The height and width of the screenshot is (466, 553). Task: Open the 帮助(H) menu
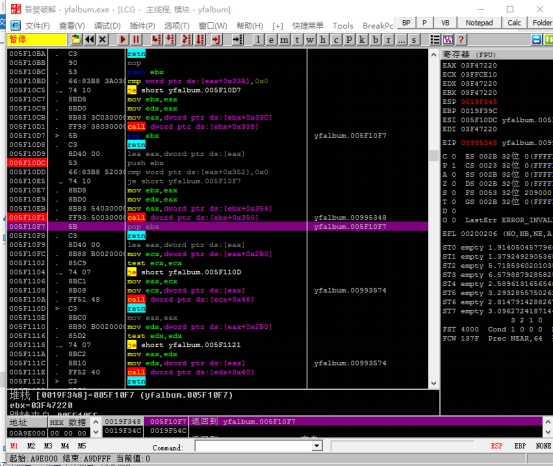pyautogui.click(x=250, y=26)
